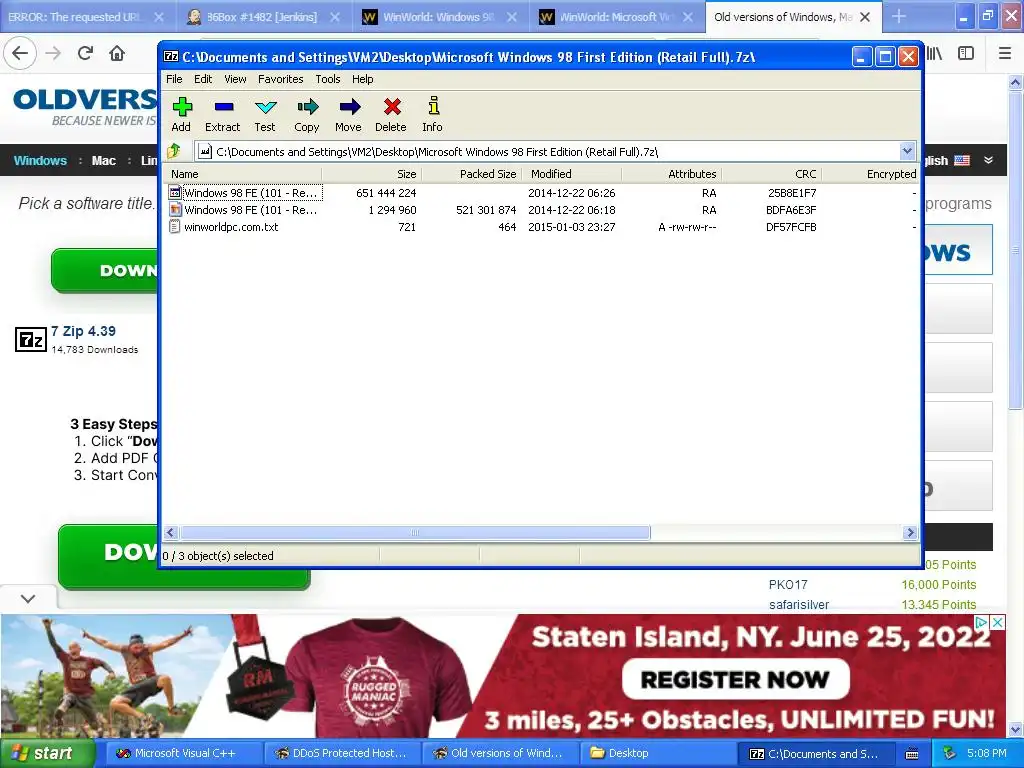Open the address path dropdown in 7-Zip

907,152
